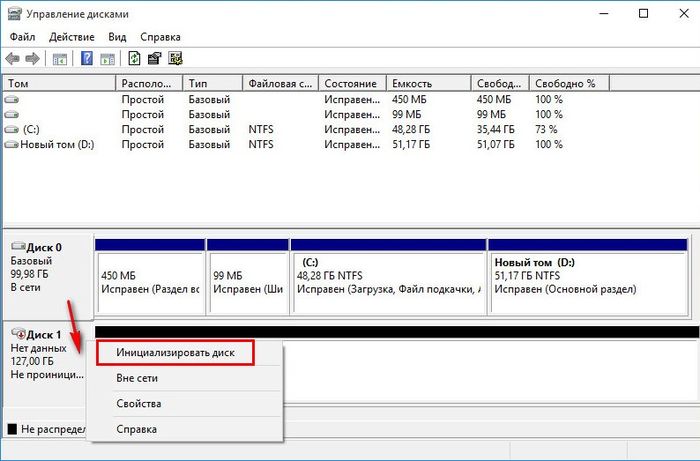700x461 pixels.
Task: Select the 99 МБ volume drive icon
Action: 12,115
